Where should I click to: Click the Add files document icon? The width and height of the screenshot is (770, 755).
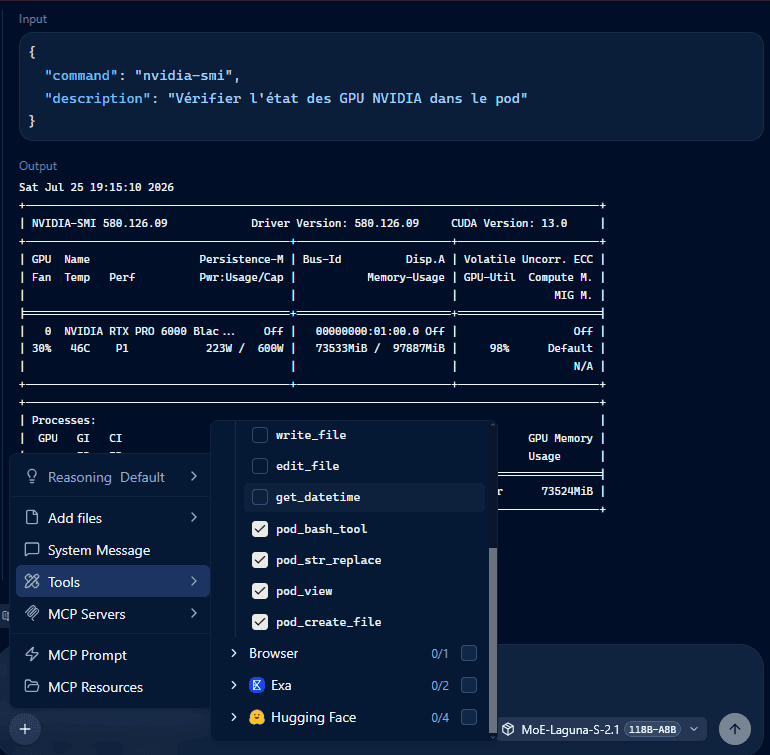coord(32,517)
